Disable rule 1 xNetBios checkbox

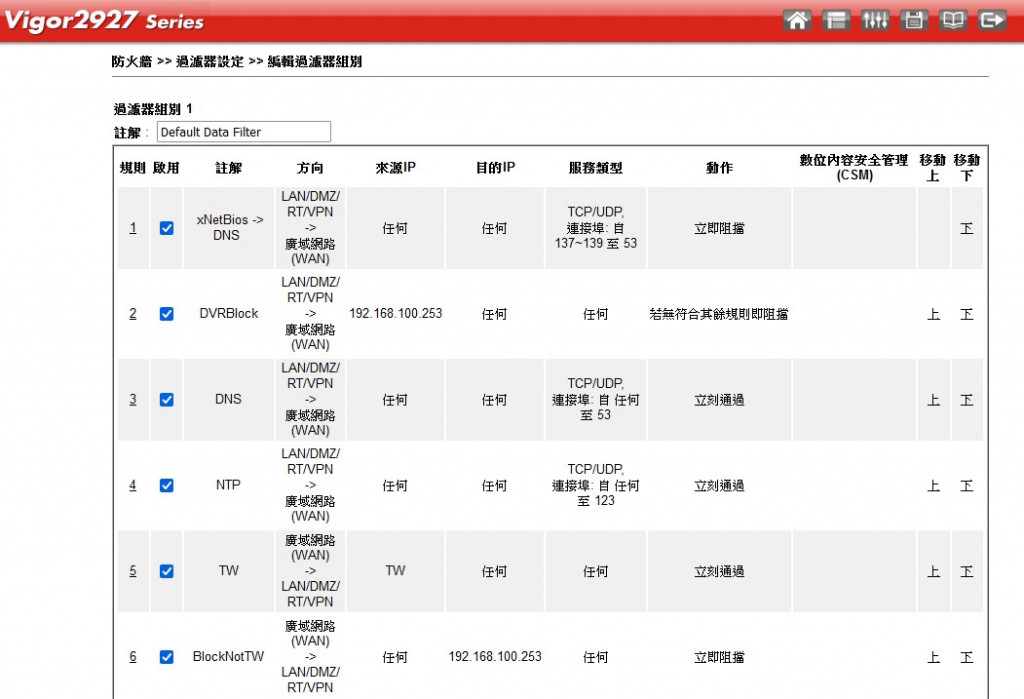pyautogui.click(x=167, y=228)
